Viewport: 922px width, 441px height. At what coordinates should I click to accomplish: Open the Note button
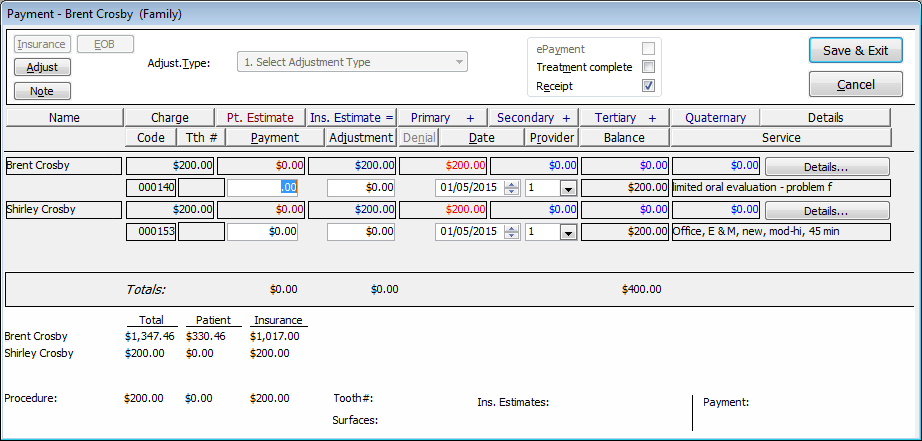click(x=42, y=91)
